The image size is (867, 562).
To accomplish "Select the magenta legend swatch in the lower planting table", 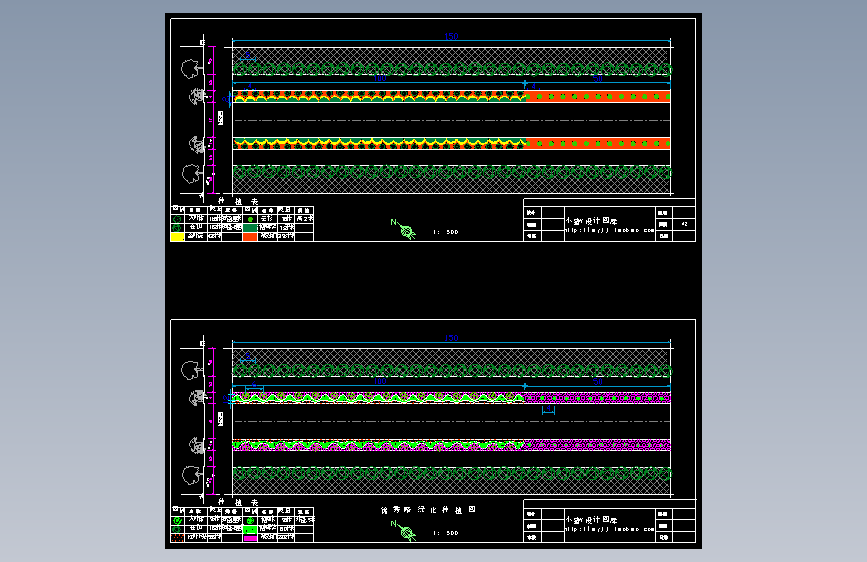I will click(x=250, y=538).
